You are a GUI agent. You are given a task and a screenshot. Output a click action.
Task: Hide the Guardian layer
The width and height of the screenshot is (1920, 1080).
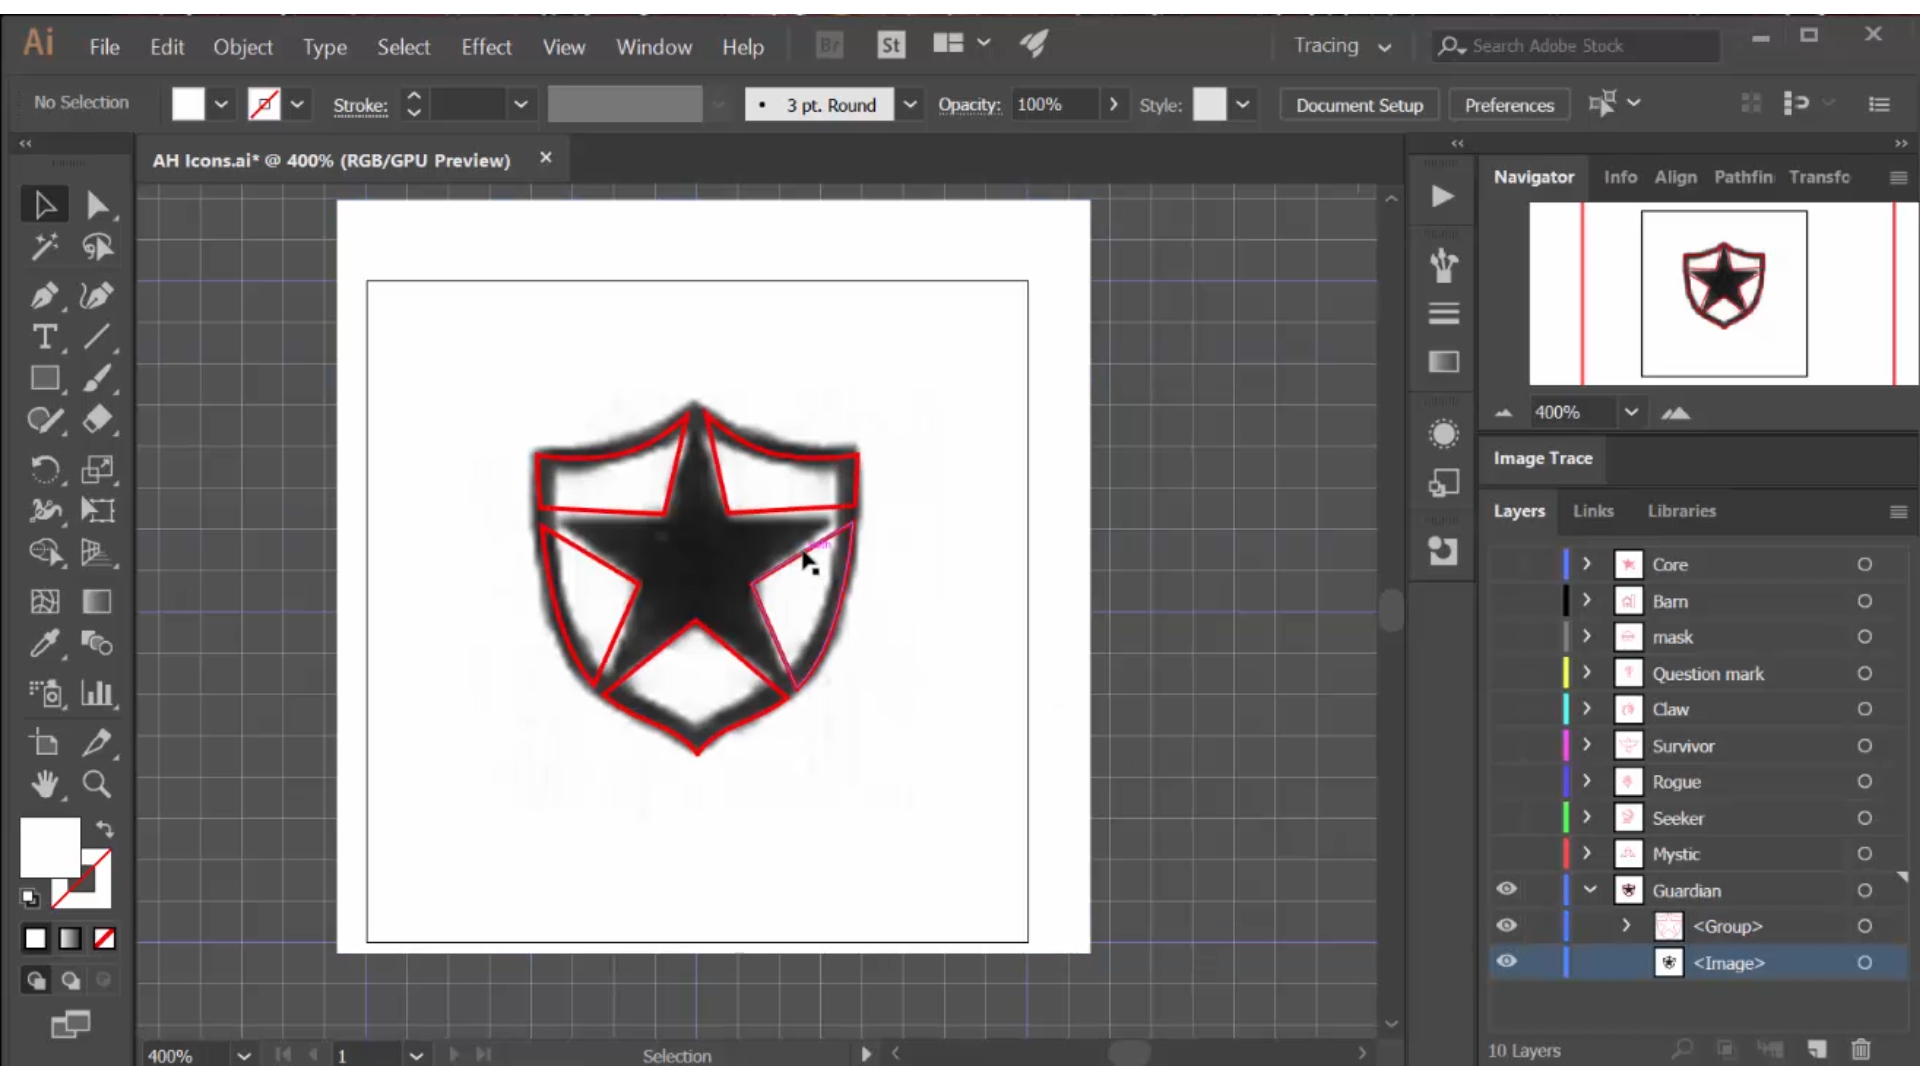[1508, 889]
